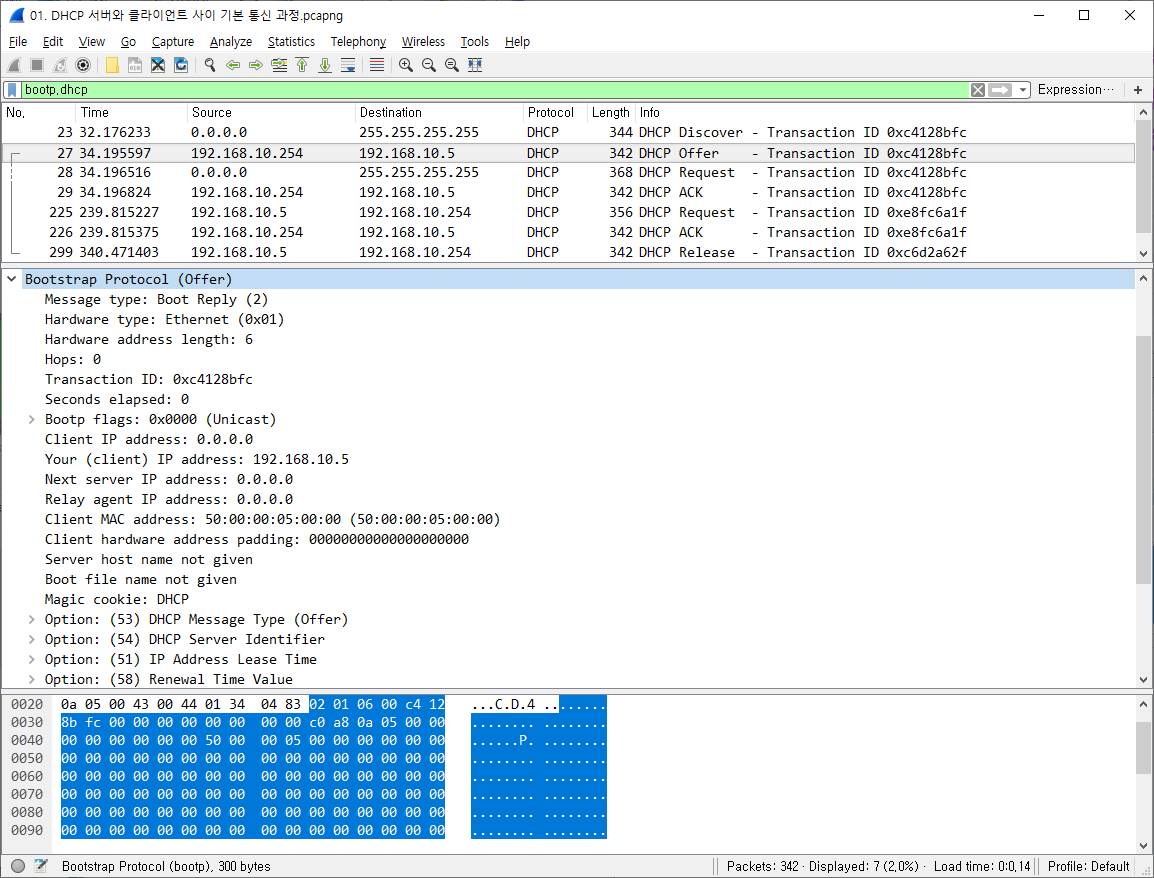1154x878 pixels.
Task: Click the filter bookmark icon
Action: point(12,90)
